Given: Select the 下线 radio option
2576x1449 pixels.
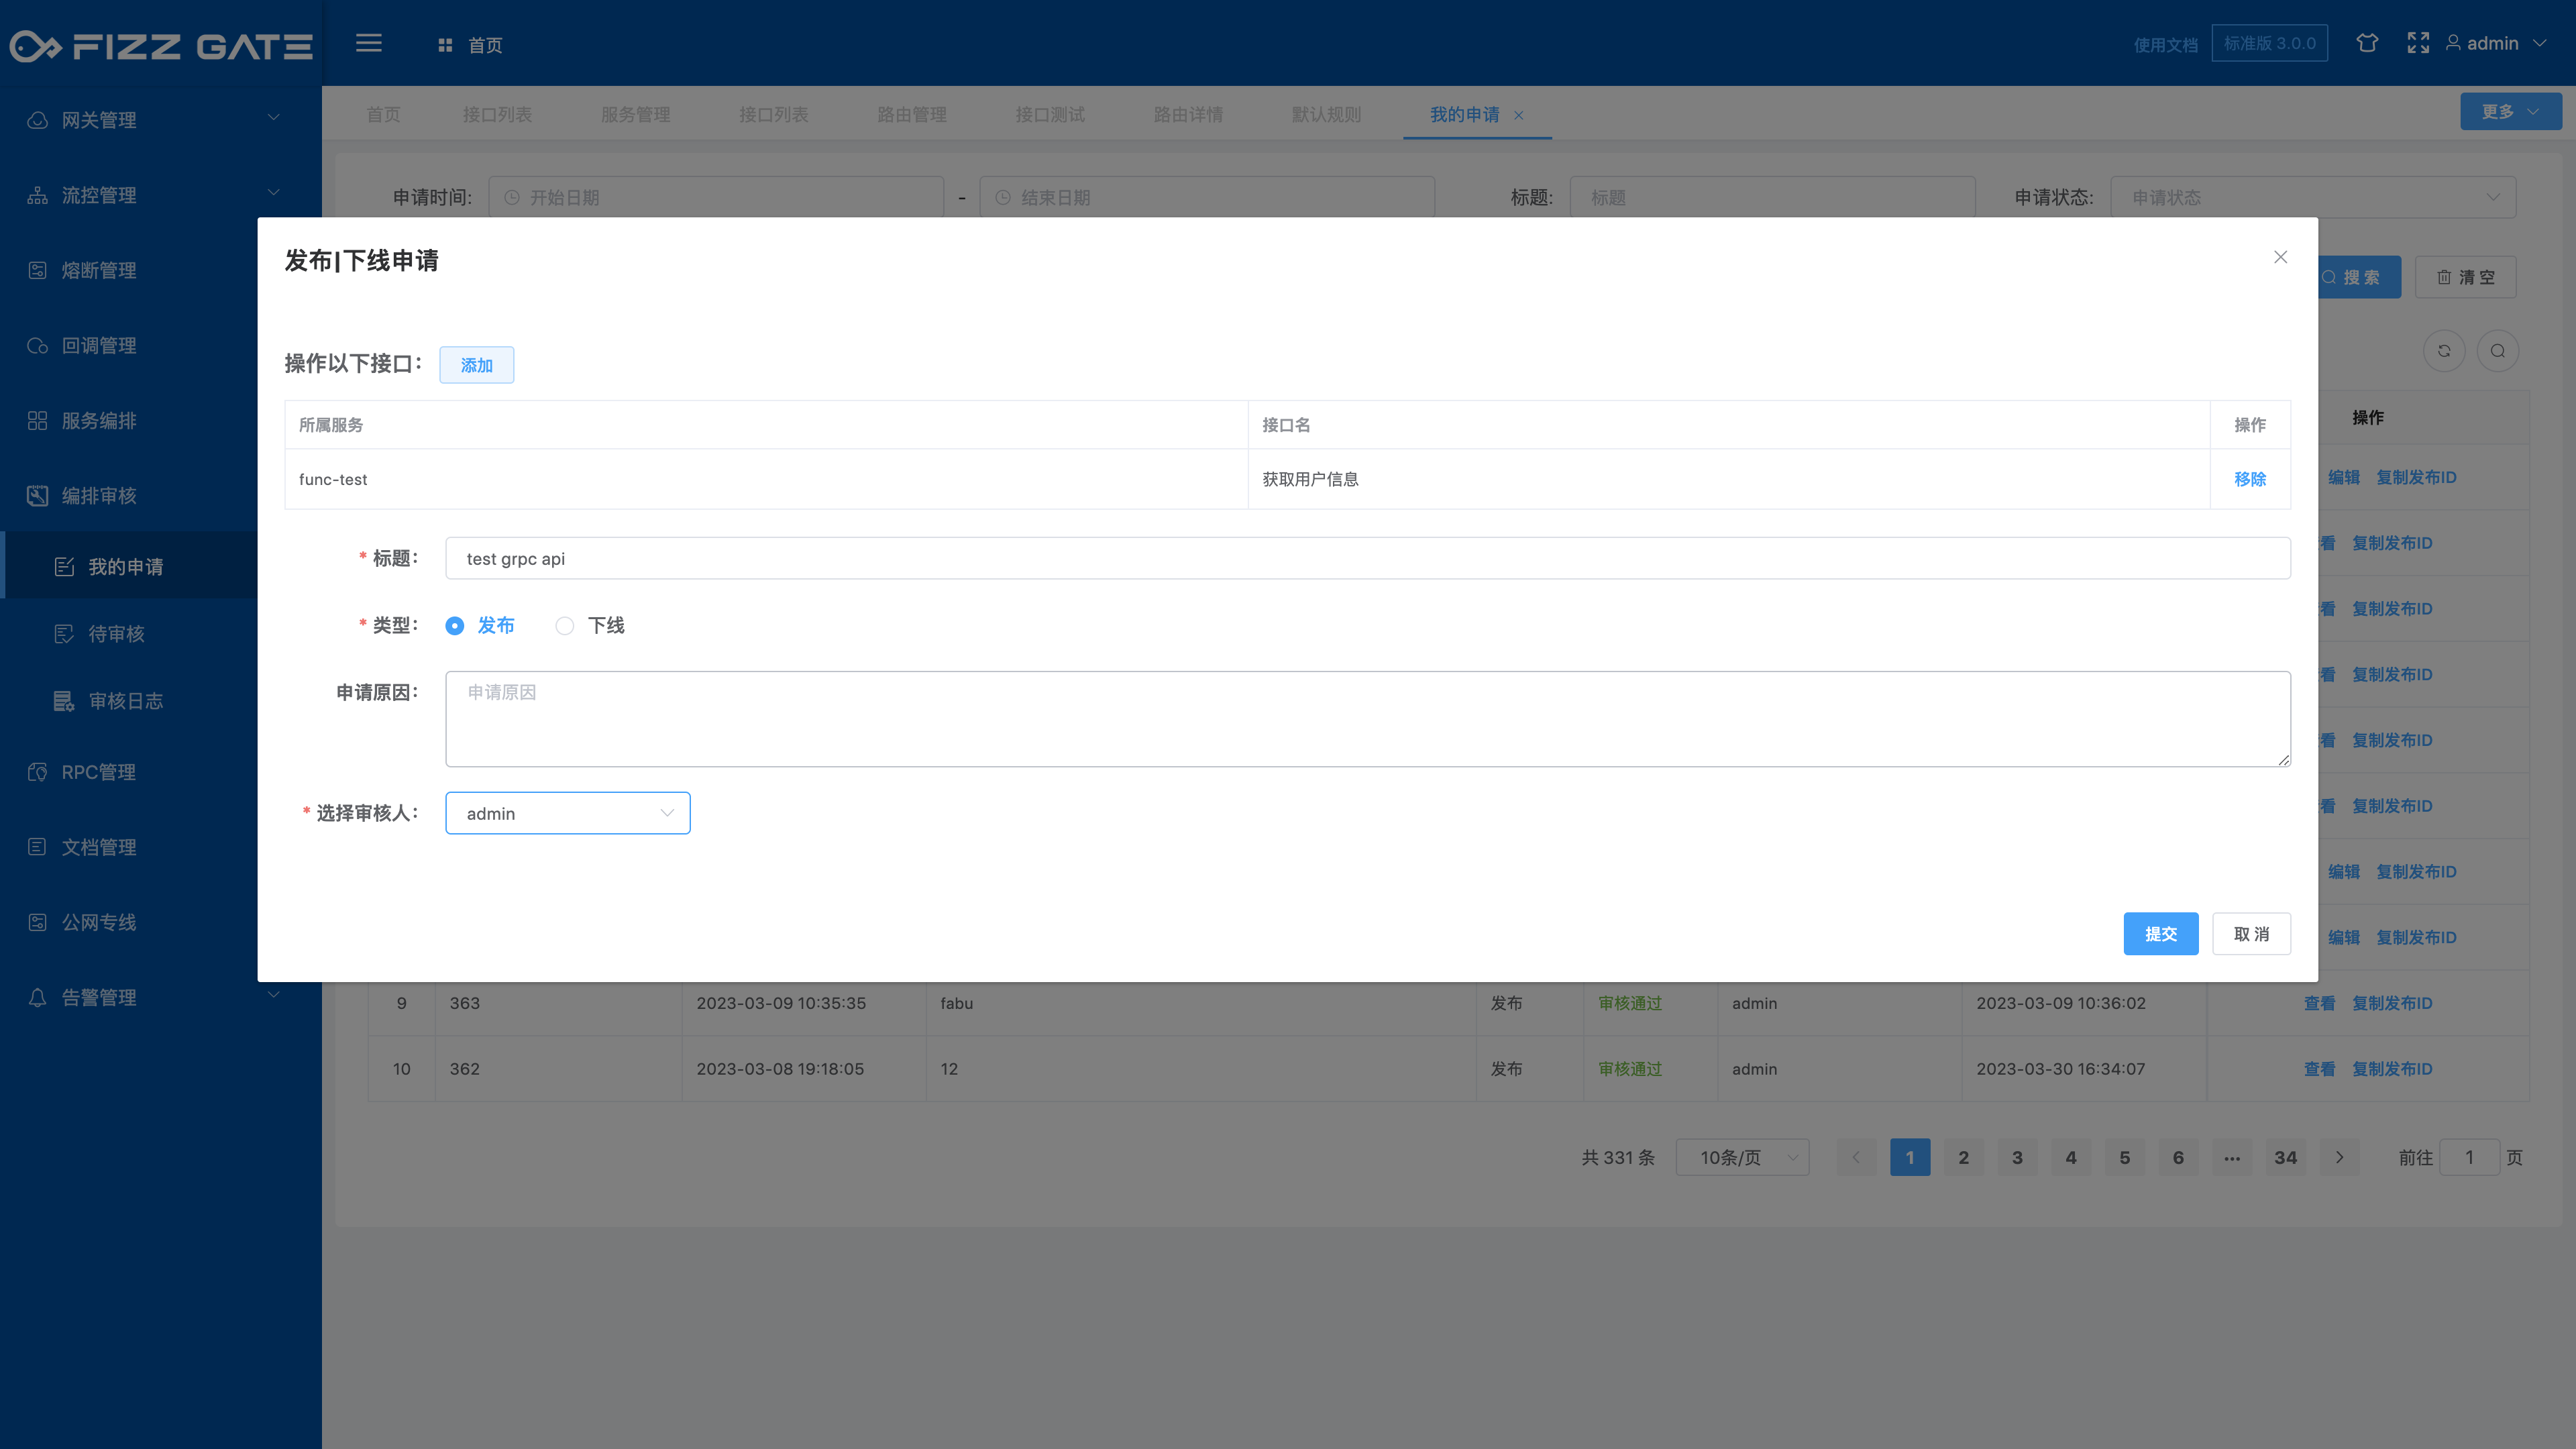Looking at the screenshot, I should click(565, 626).
